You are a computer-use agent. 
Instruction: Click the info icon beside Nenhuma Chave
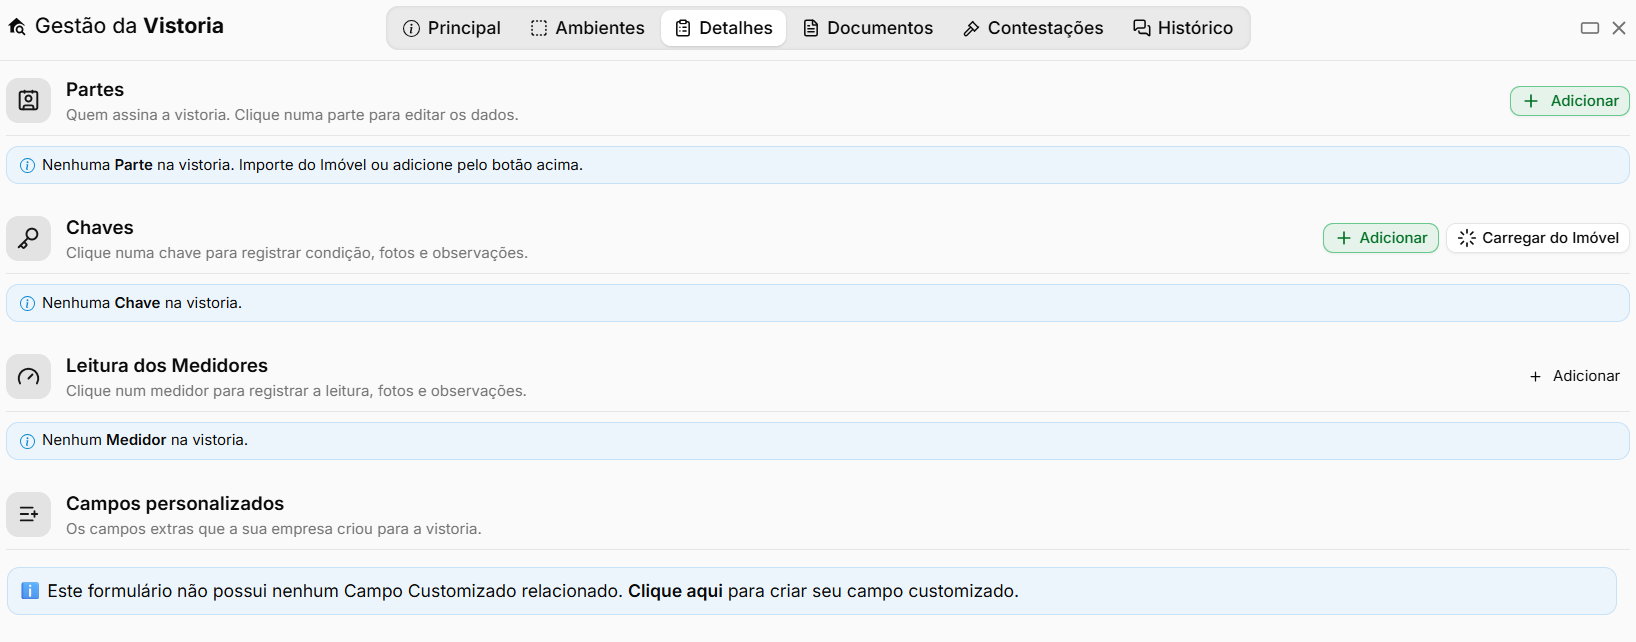coord(28,304)
